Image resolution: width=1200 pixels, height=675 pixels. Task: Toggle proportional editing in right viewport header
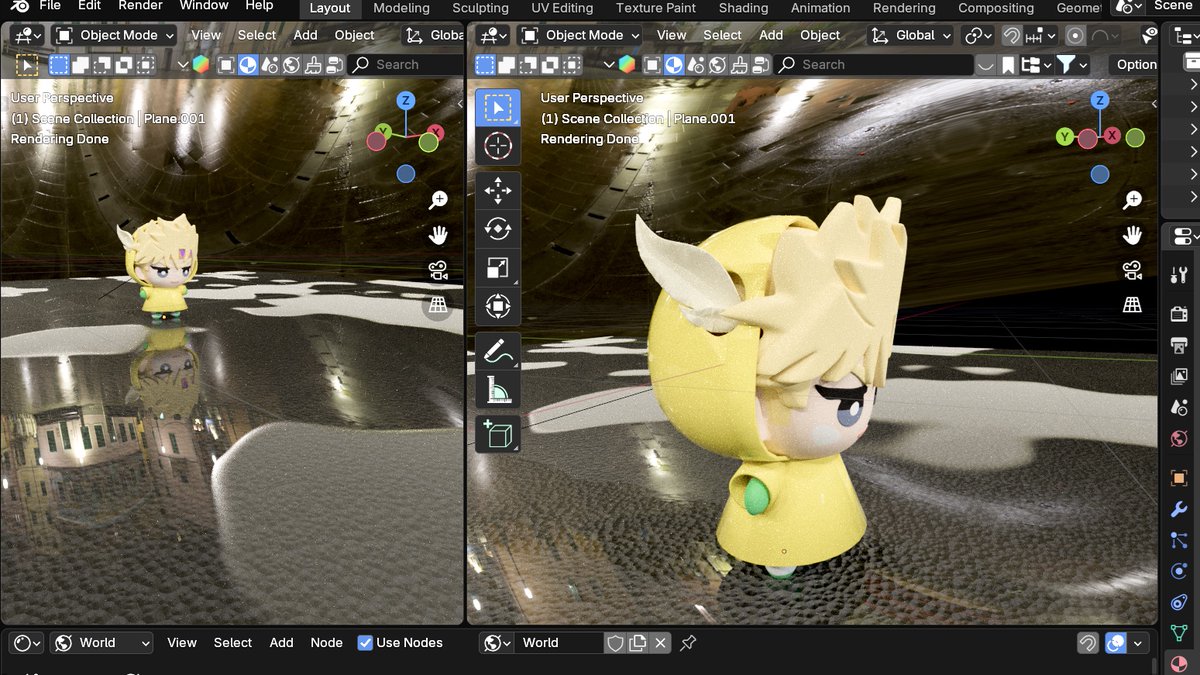click(x=1076, y=36)
